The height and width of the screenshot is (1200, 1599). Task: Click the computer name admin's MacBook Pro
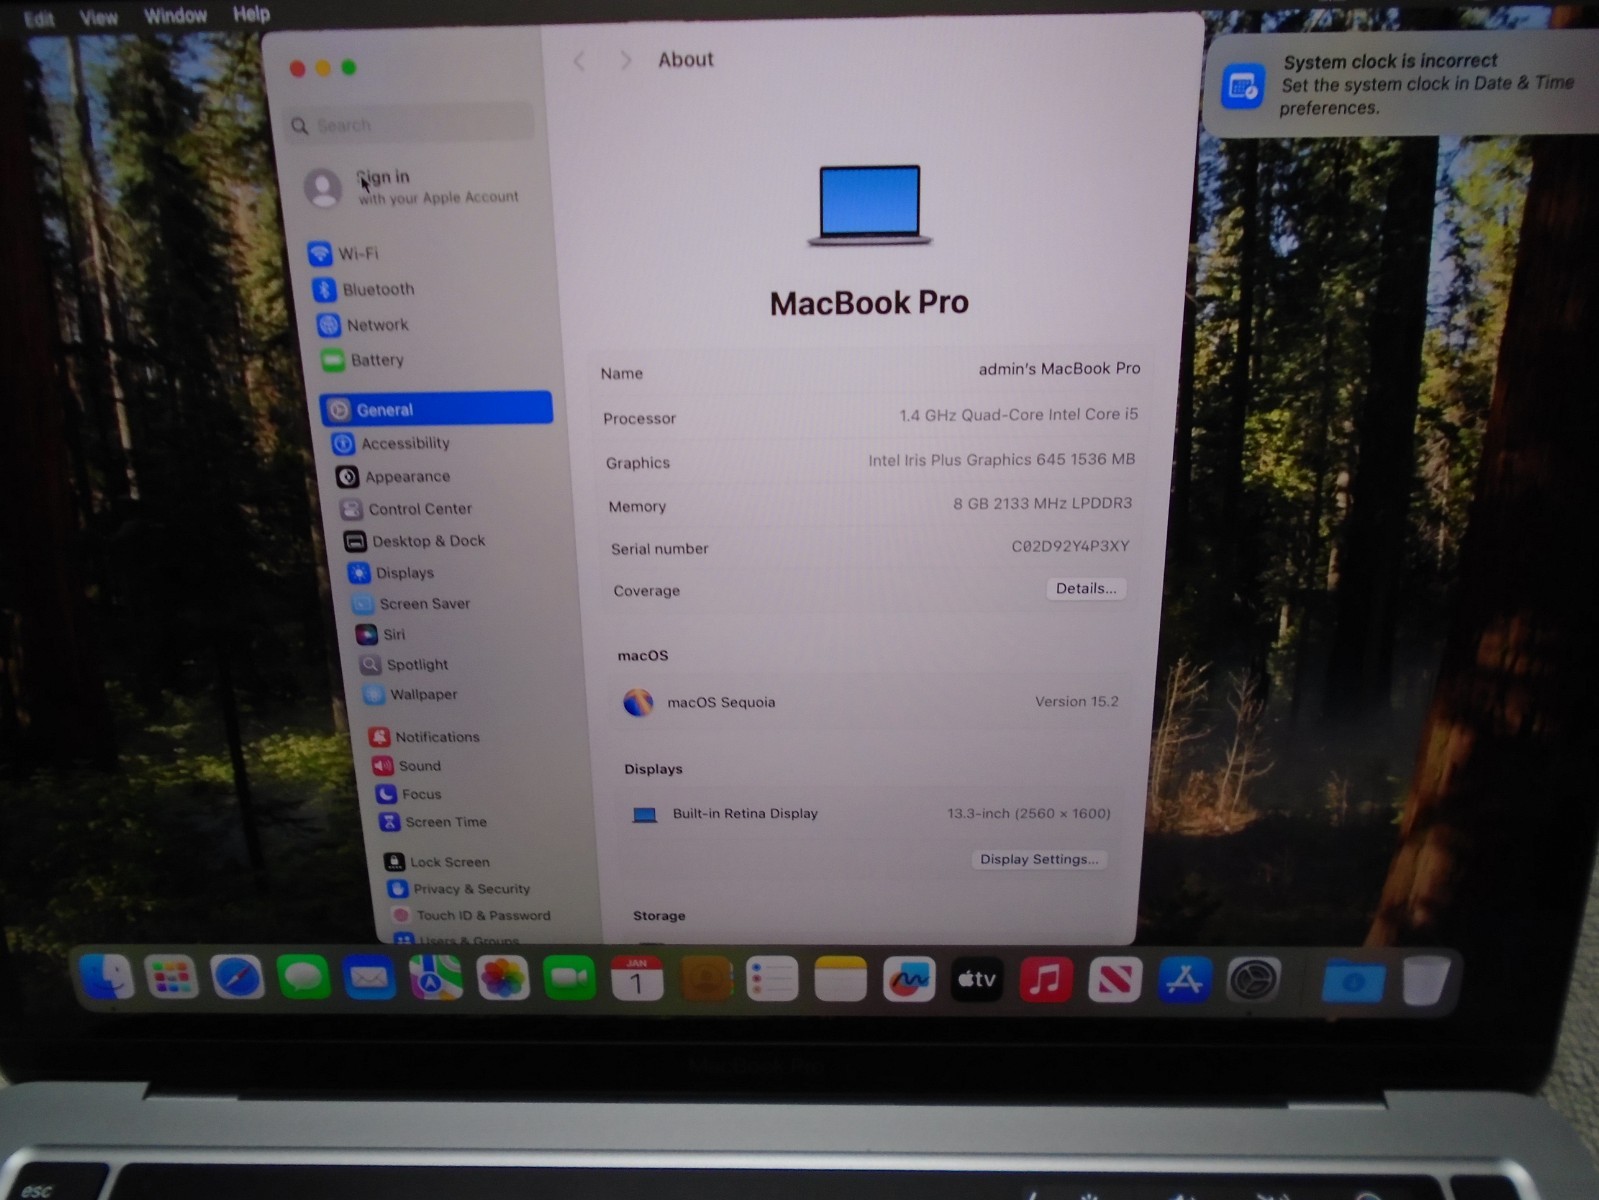coord(1059,369)
